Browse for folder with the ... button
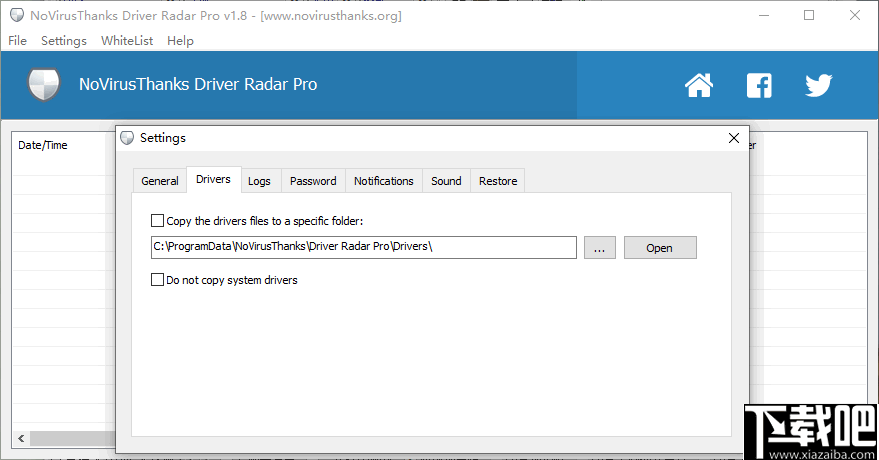This screenshot has height=460, width=879. [x=600, y=248]
